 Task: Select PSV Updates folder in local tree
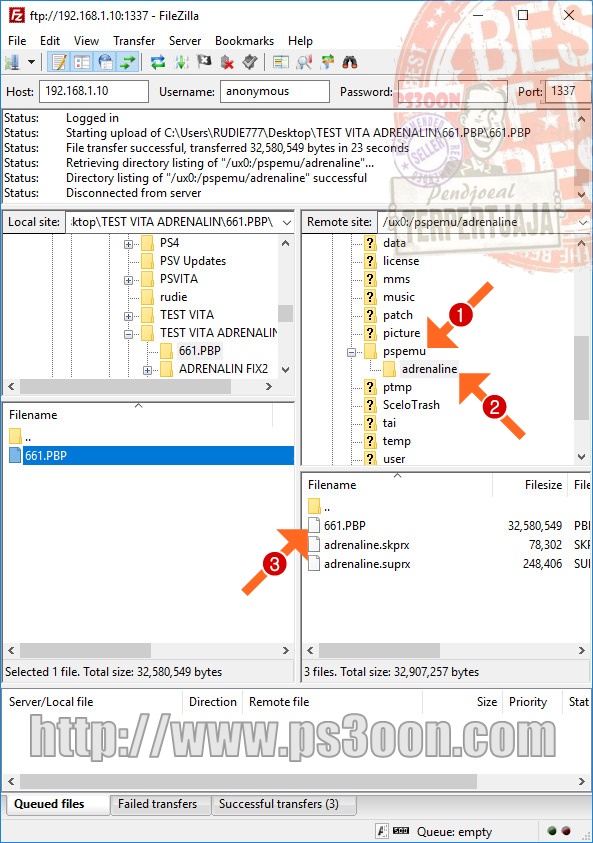click(193, 261)
